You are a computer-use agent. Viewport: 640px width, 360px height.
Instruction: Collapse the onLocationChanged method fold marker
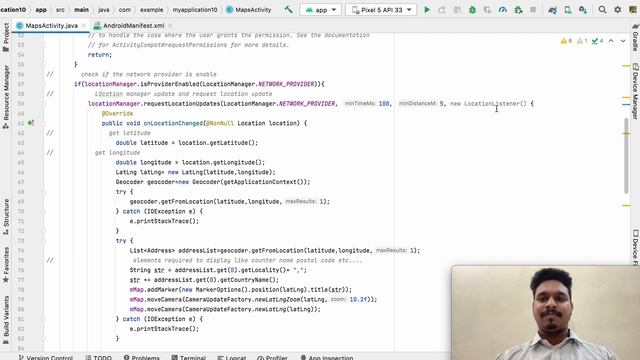tap(44, 123)
